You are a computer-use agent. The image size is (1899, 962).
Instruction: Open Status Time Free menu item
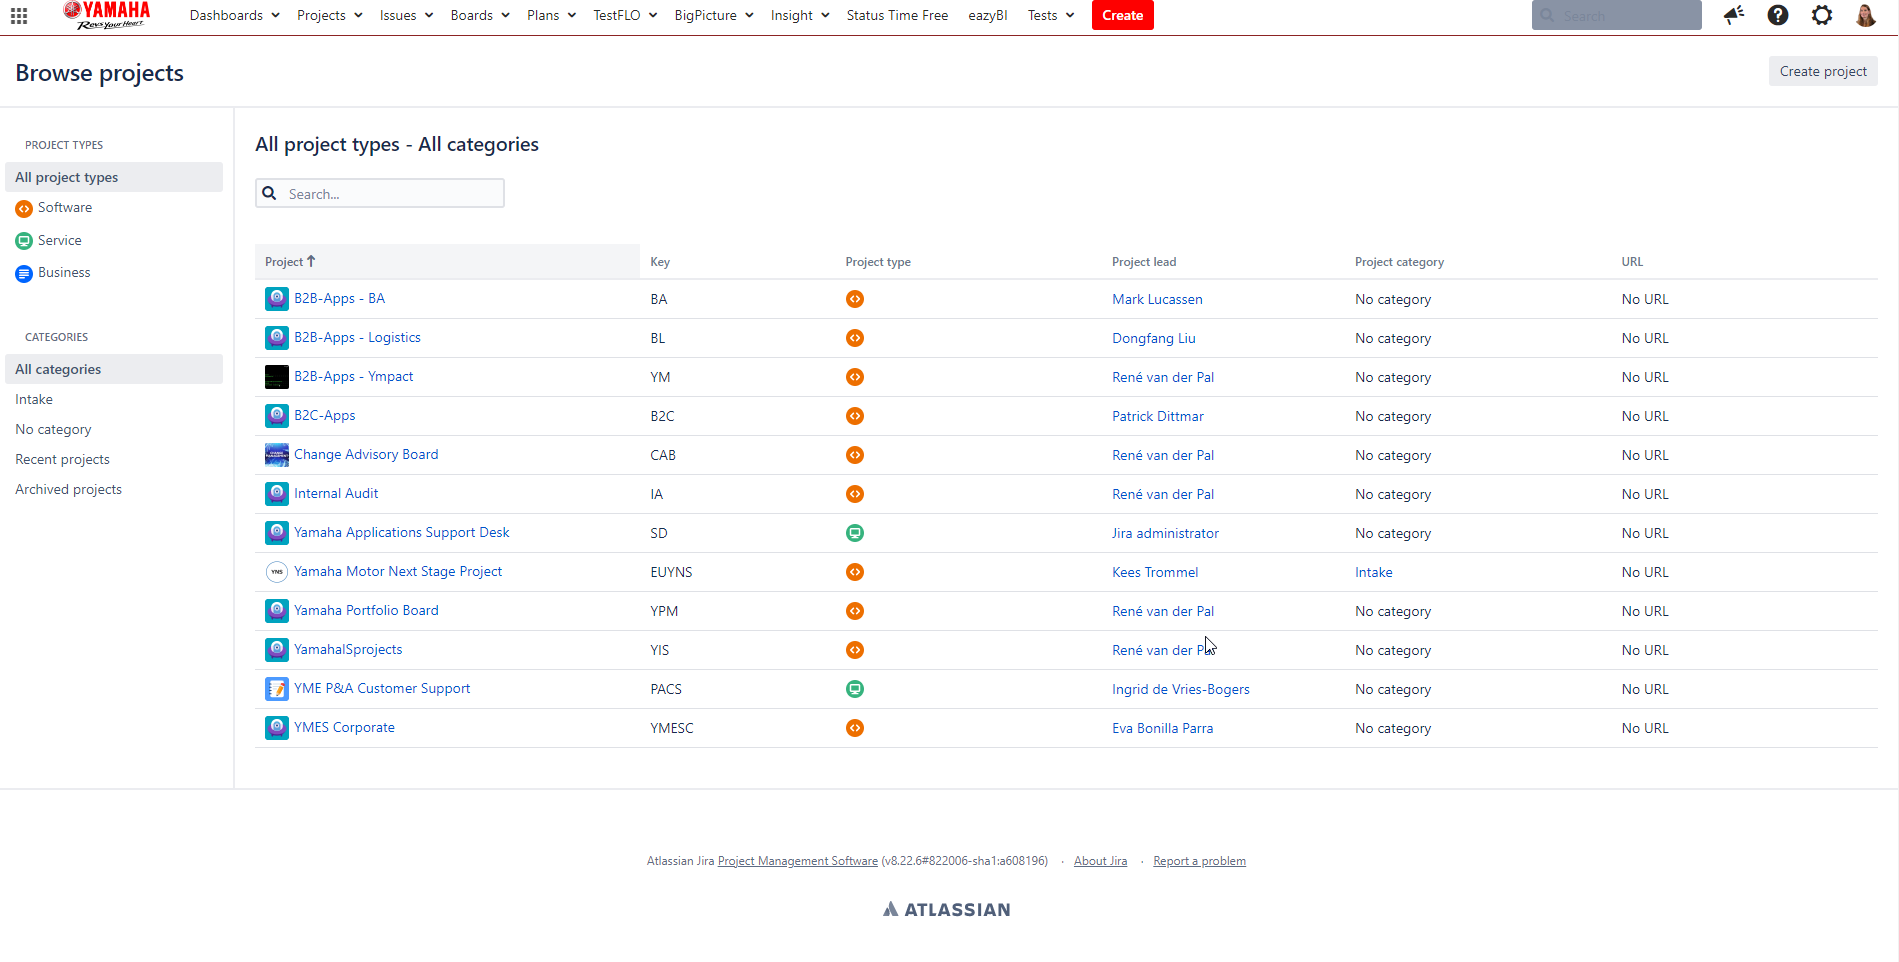tap(897, 15)
